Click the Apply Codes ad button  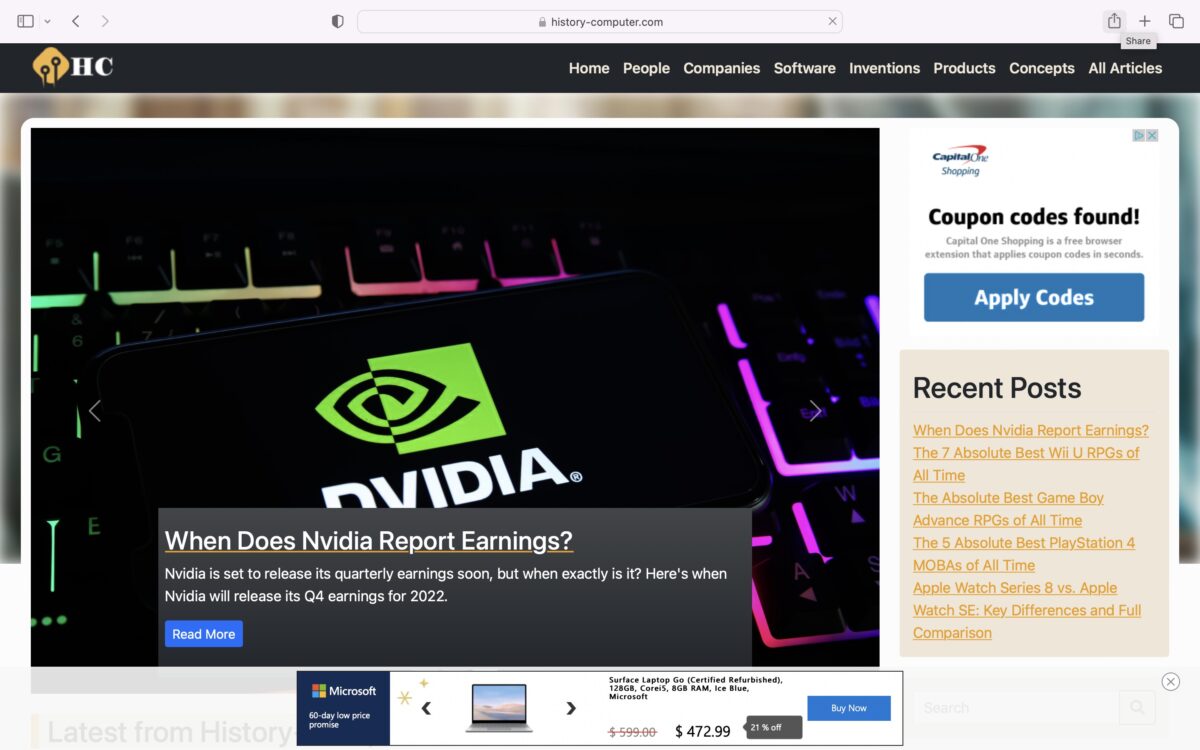pyautogui.click(x=1033, y=298)
